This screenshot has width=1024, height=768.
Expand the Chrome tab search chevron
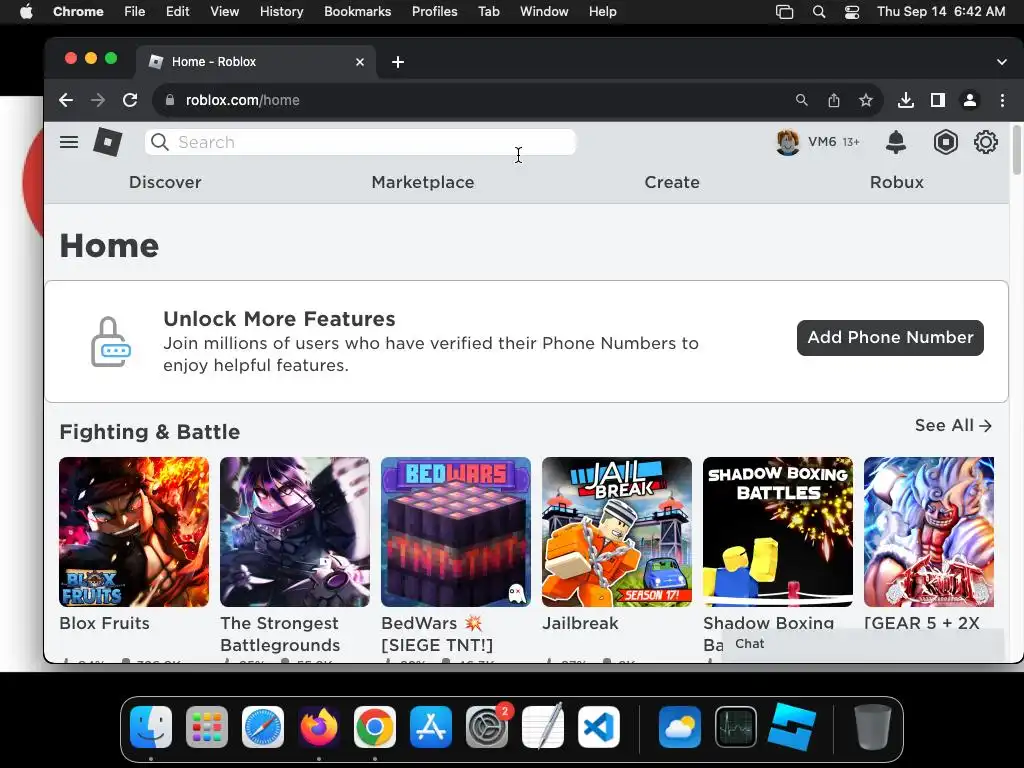pos(1002,62)
